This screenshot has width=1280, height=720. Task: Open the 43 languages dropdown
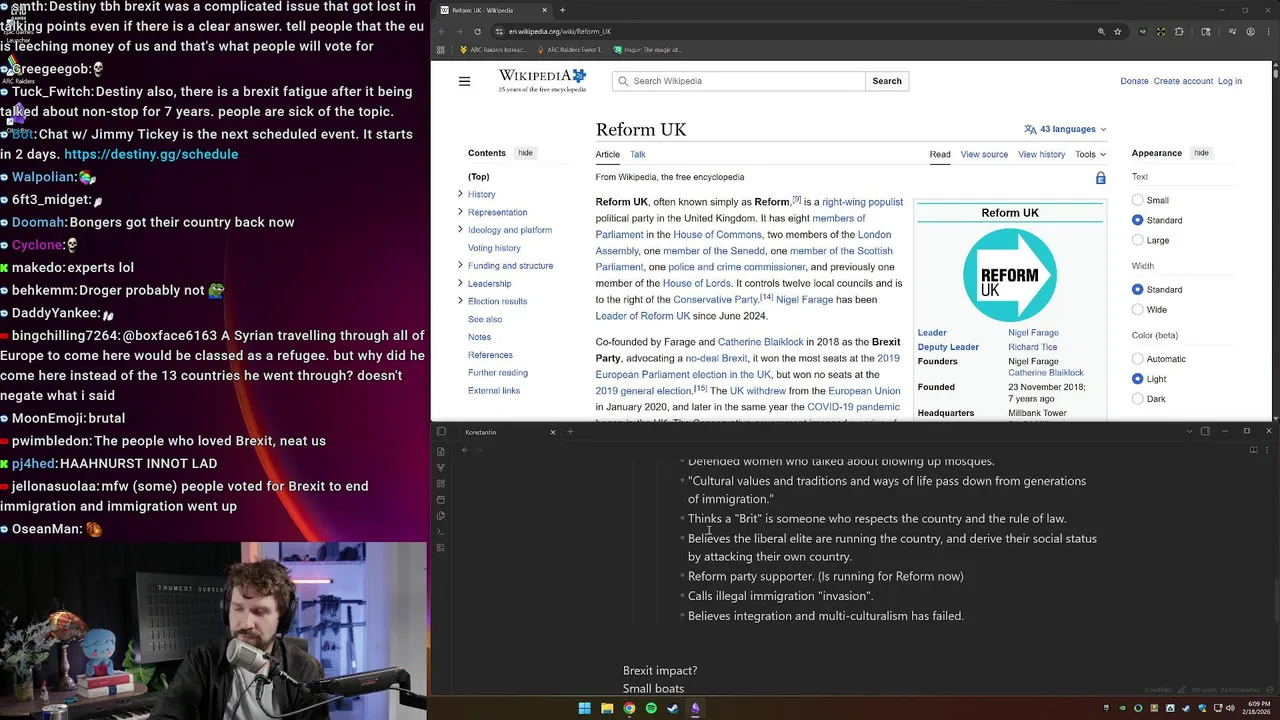pyautogui.click(x=1066, y=129)
